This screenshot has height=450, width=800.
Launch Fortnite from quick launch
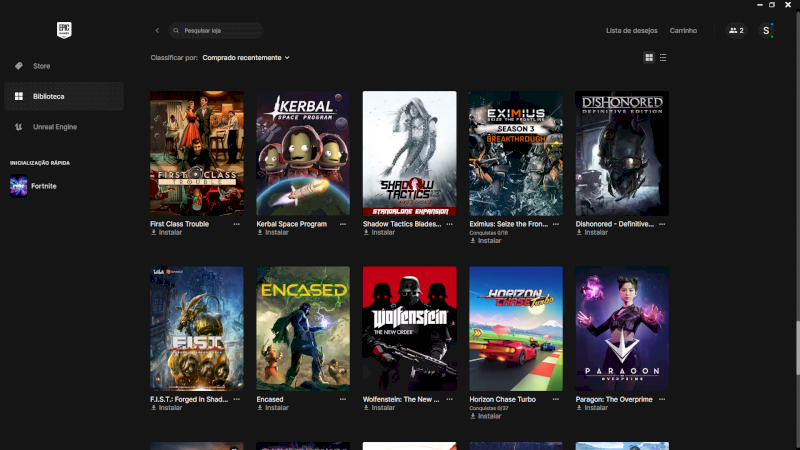34,186
